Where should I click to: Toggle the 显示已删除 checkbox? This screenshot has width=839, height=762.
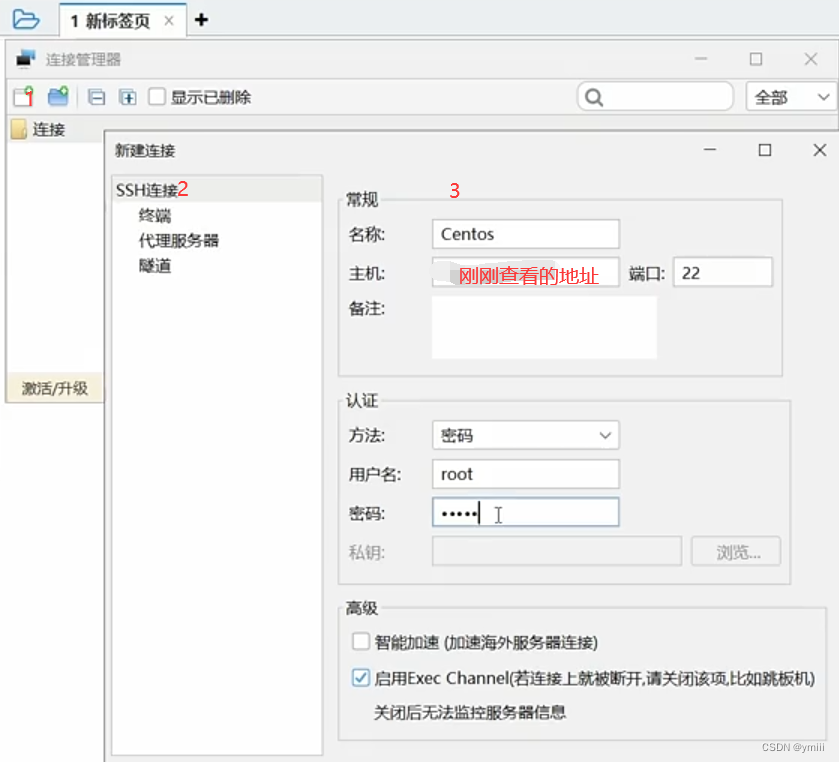(157, 97)
